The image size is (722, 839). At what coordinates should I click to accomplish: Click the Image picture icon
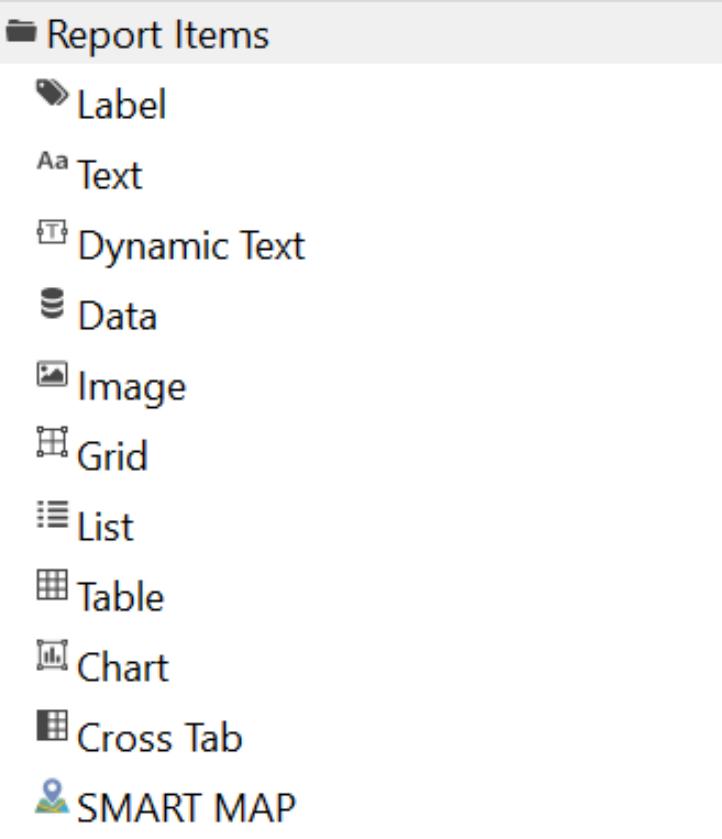tap(52, 374)
